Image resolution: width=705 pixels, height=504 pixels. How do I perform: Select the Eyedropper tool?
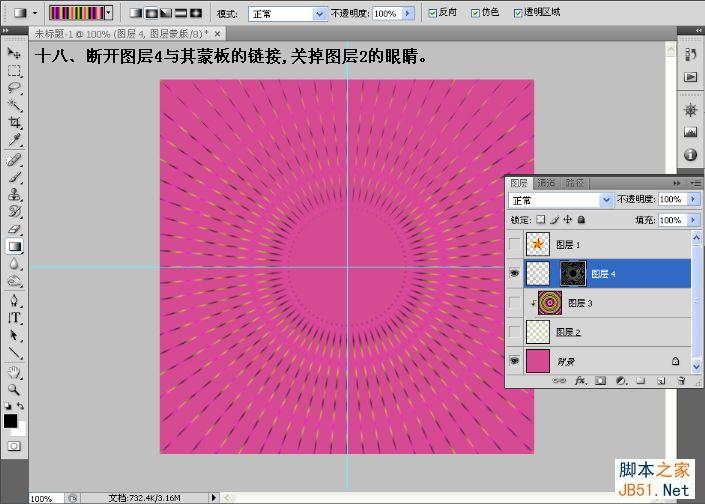pos(14,140)
